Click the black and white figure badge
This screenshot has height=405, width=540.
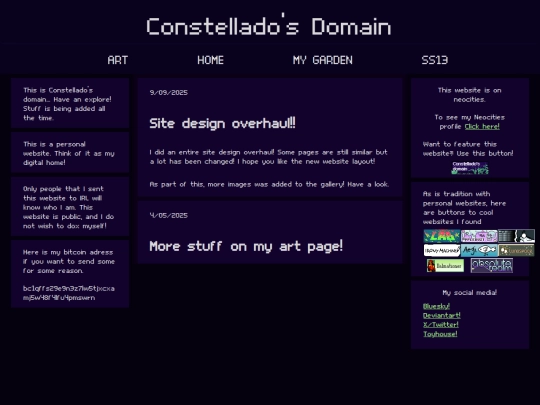coord(516,236)
